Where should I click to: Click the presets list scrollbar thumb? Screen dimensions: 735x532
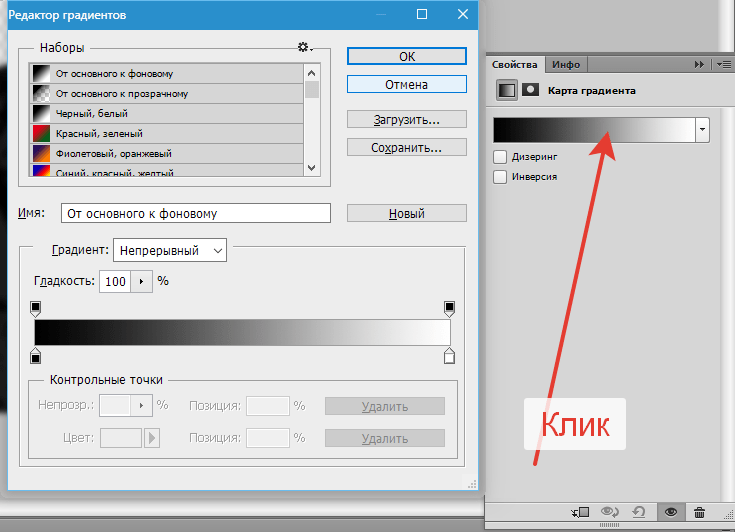(312, 89)
